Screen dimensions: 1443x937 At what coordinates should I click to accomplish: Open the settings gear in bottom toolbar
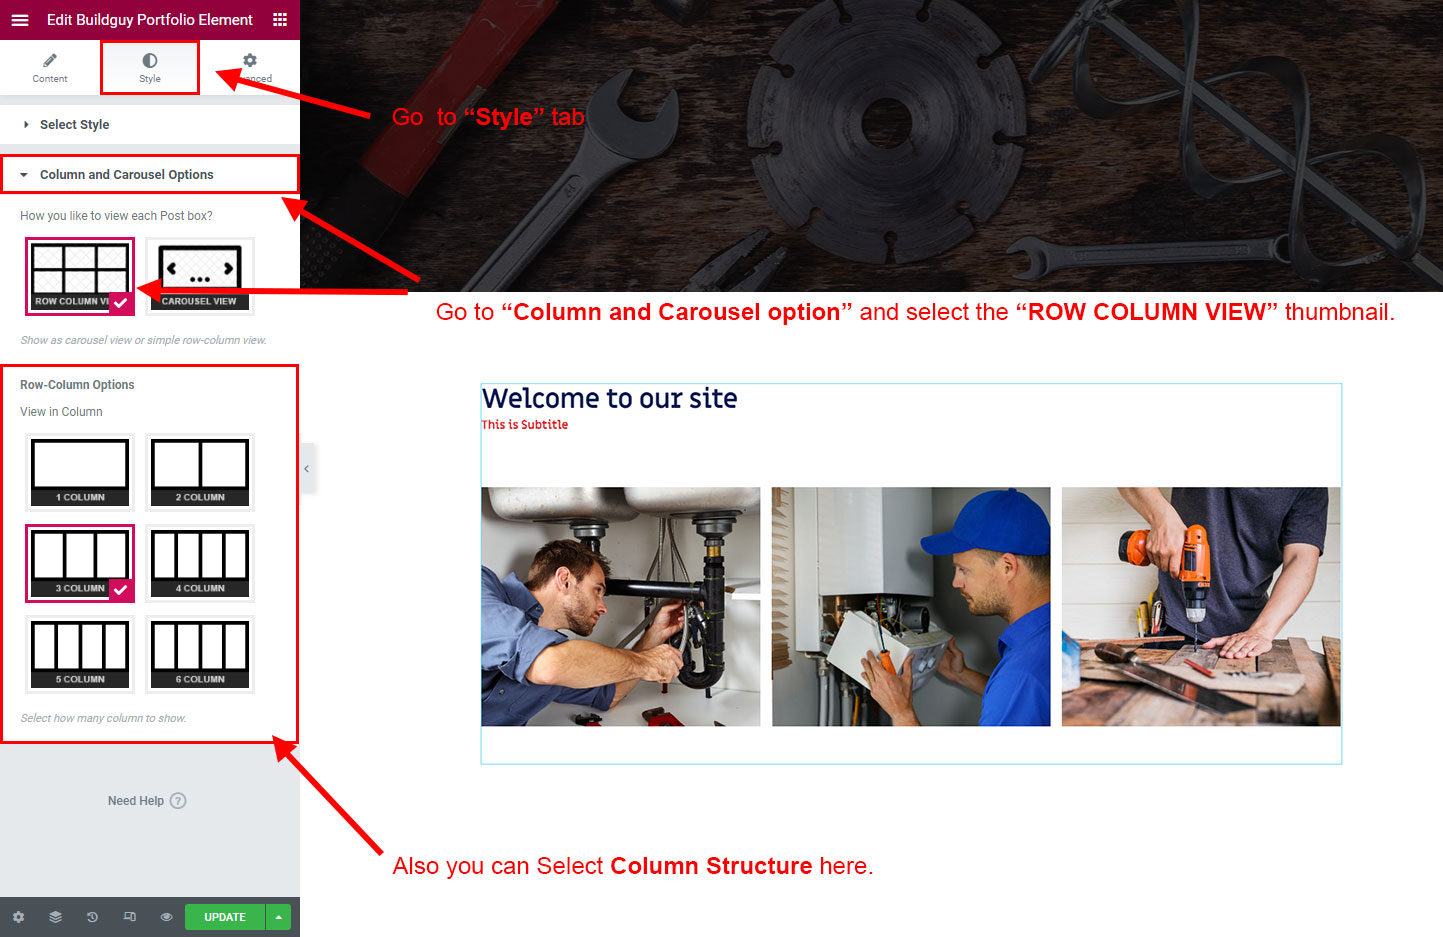(18, 917)
